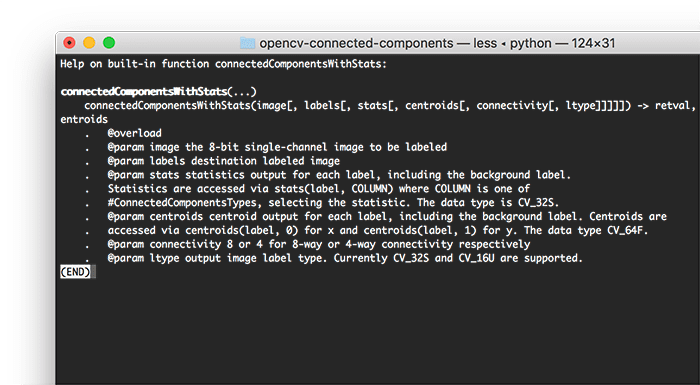Click the text CV_16U in the ltype line

click(x=476, y=258)
